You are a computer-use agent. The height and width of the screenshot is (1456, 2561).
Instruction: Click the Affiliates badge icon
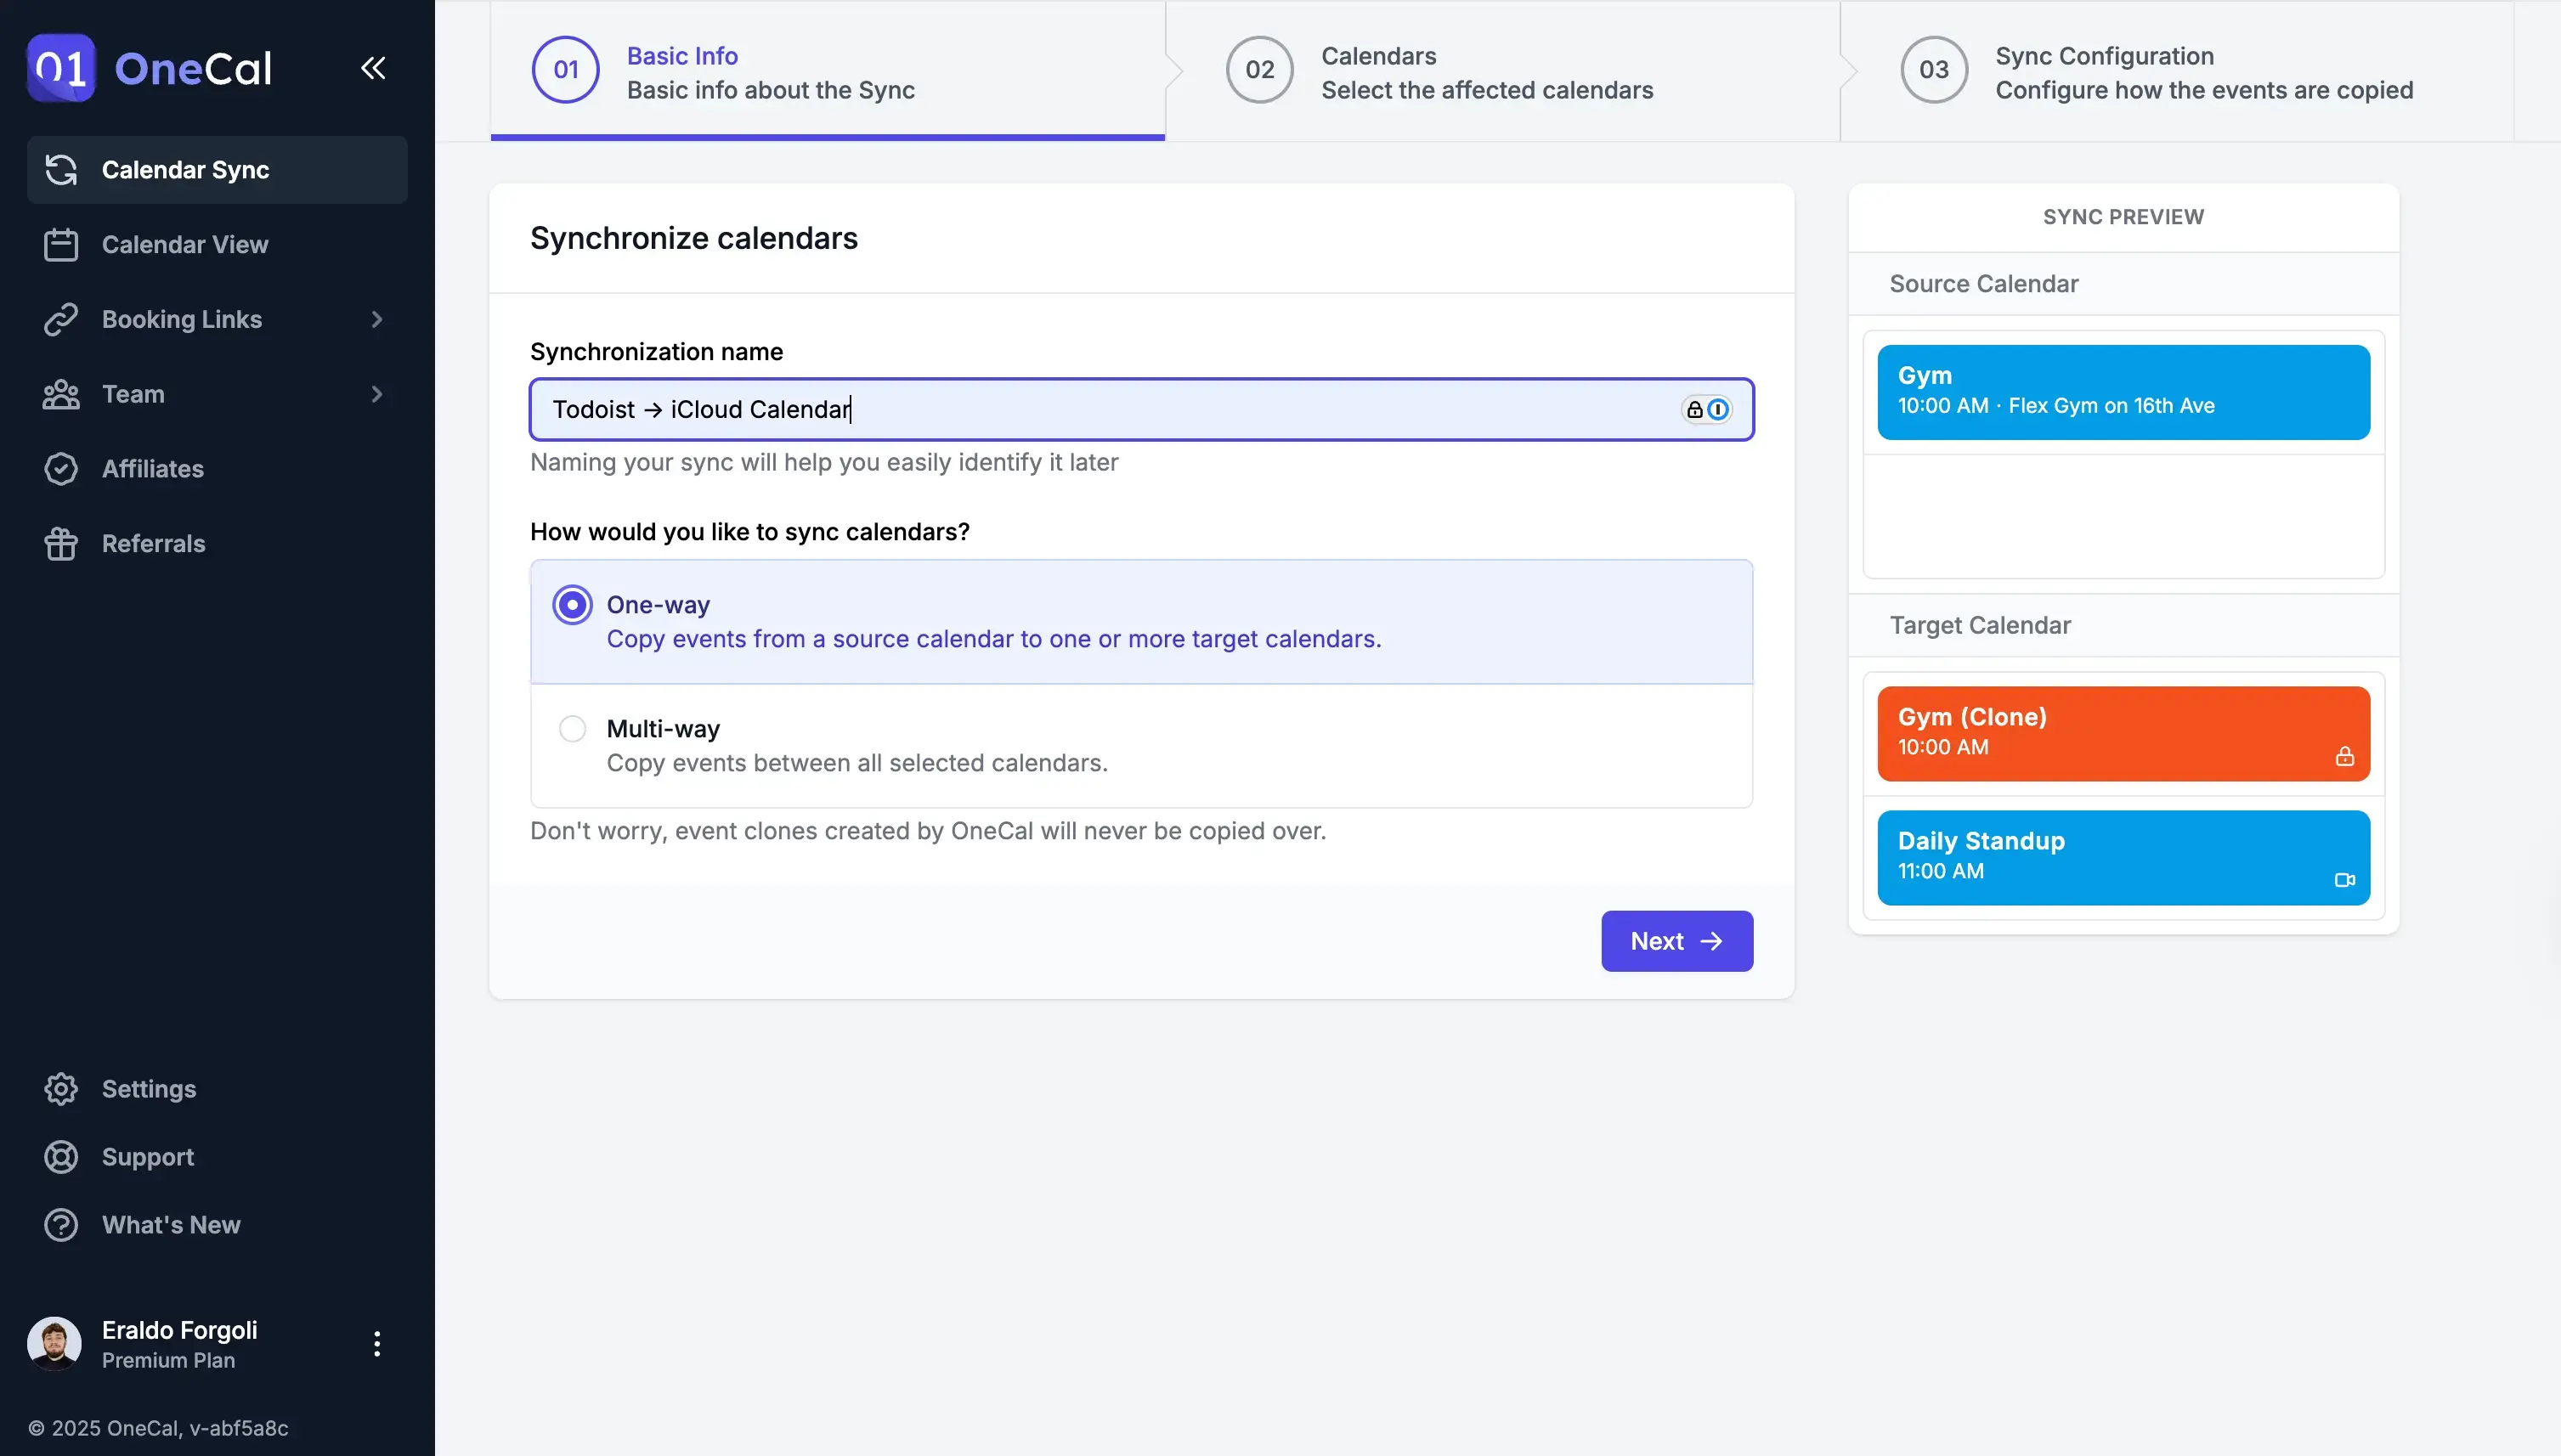(61, 469)
